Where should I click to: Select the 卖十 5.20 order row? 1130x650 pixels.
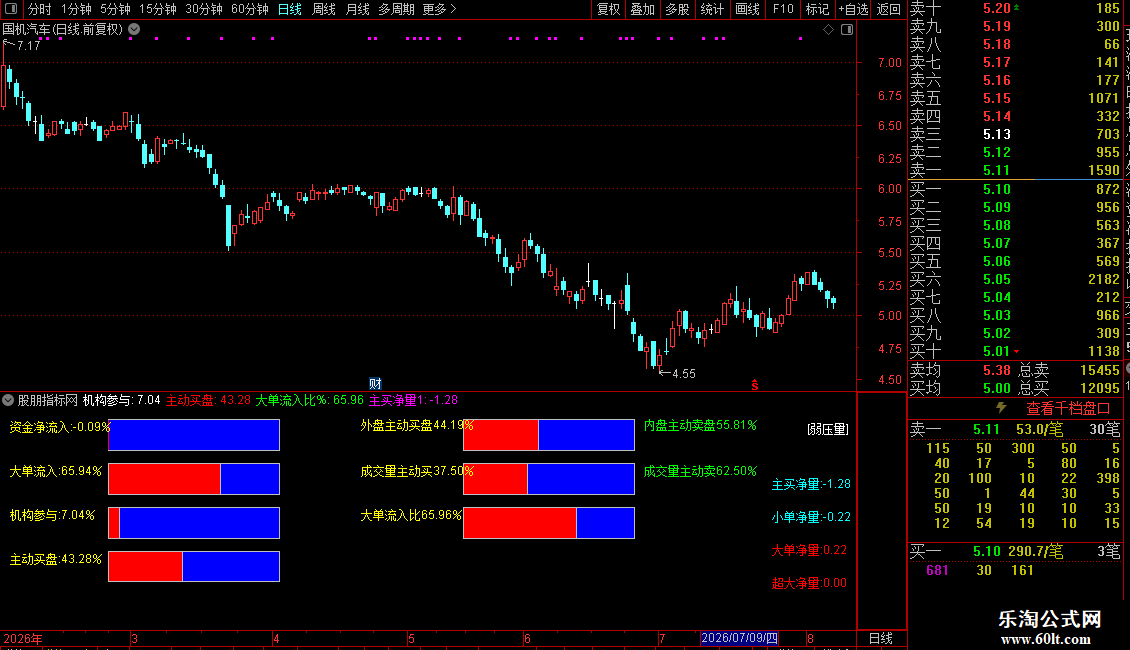pos(1015,9)
